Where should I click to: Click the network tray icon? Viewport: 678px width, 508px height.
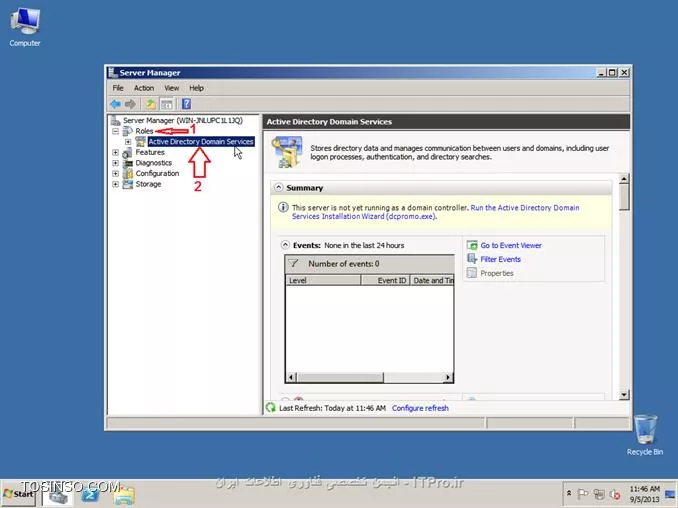coord(599,494)
